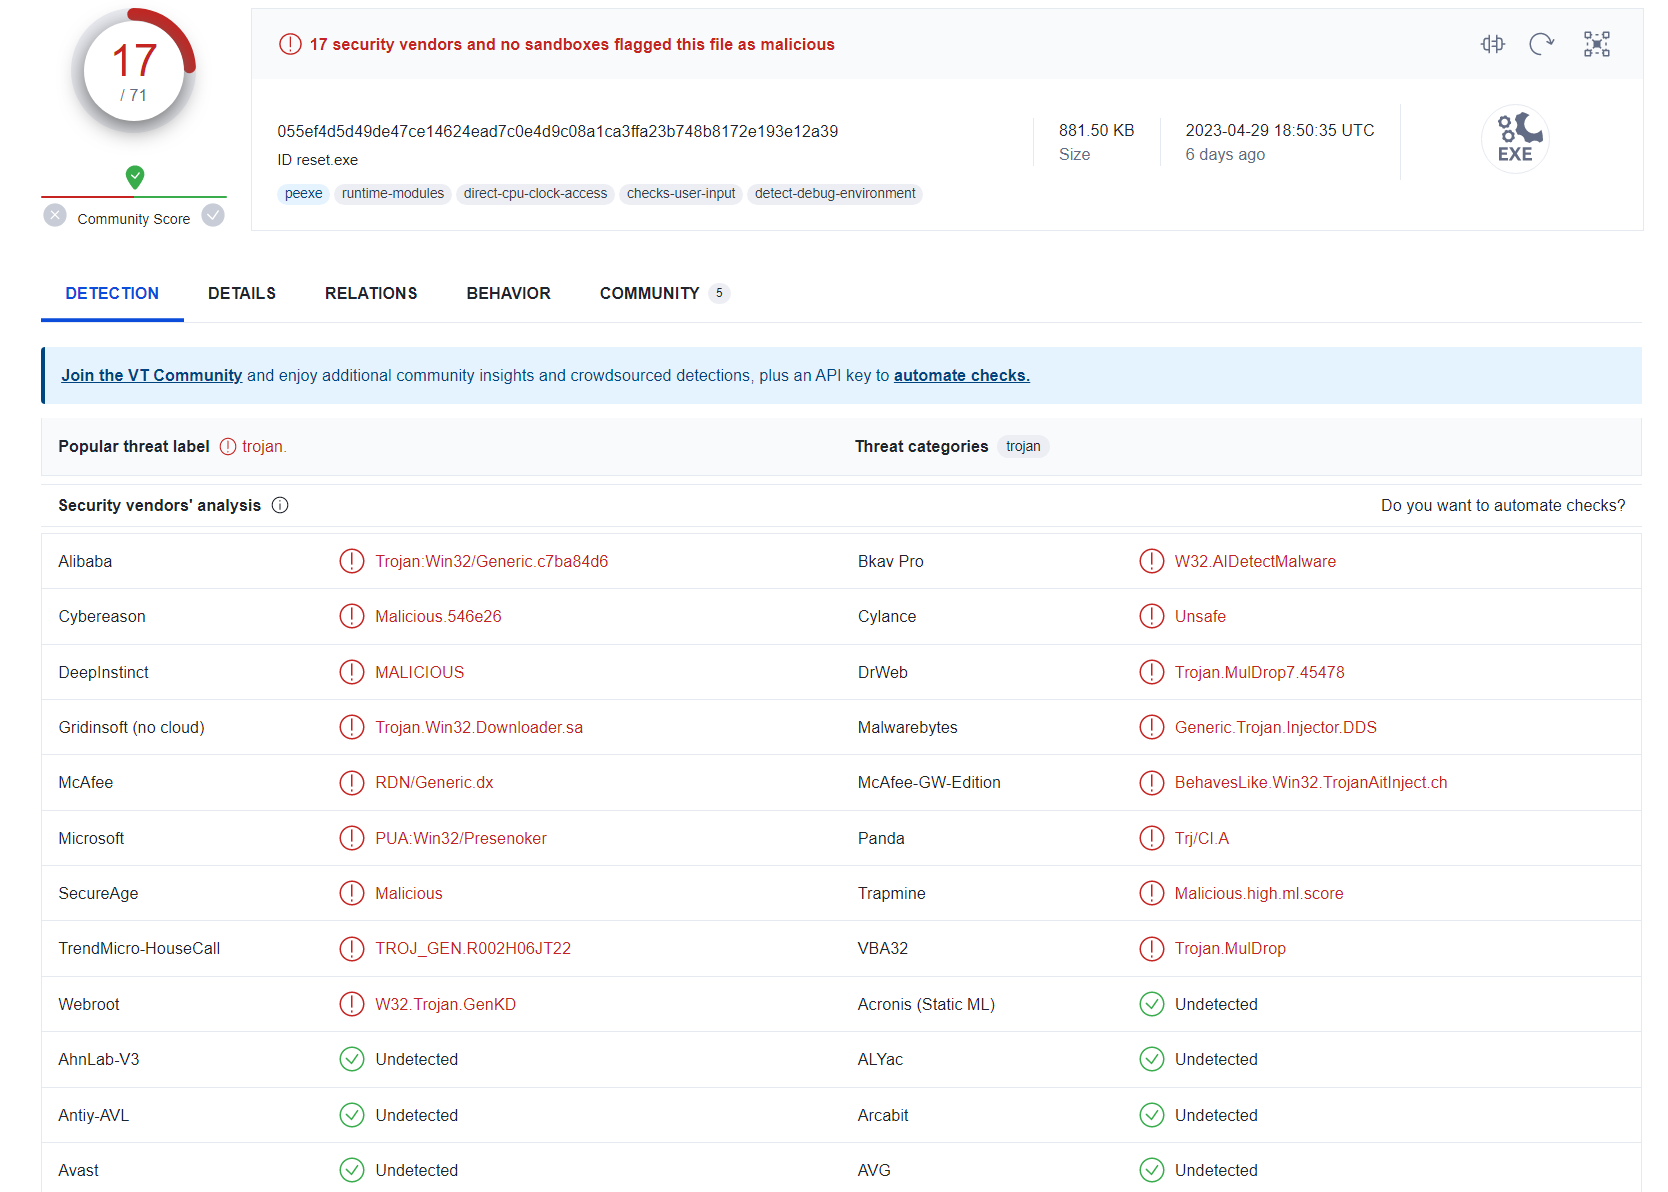
Task: Click the red exclamation next to the trojan threat label
Action: pyautogui.click(x=226, y=446)
